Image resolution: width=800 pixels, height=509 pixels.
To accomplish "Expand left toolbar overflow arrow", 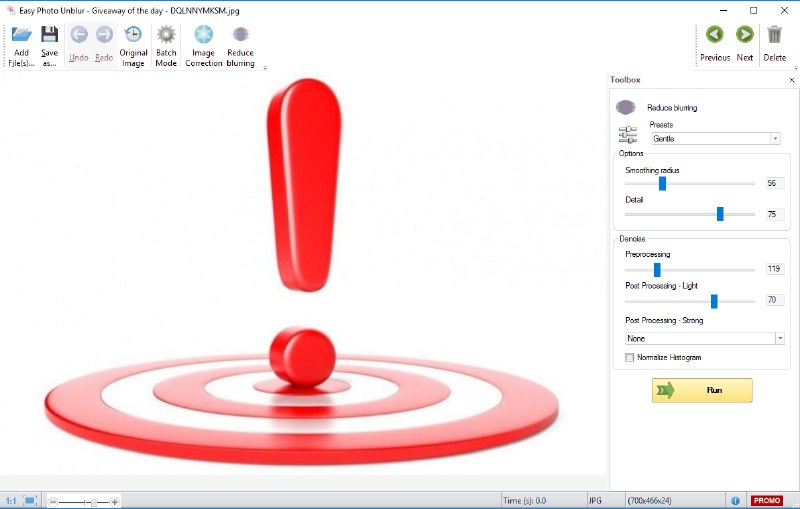I will (265, 68).
